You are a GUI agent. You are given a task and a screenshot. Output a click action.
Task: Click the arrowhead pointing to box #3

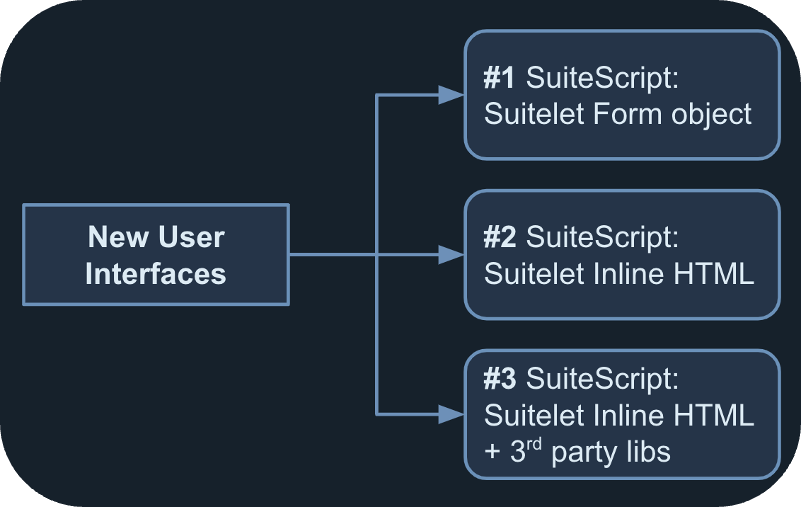452,413
